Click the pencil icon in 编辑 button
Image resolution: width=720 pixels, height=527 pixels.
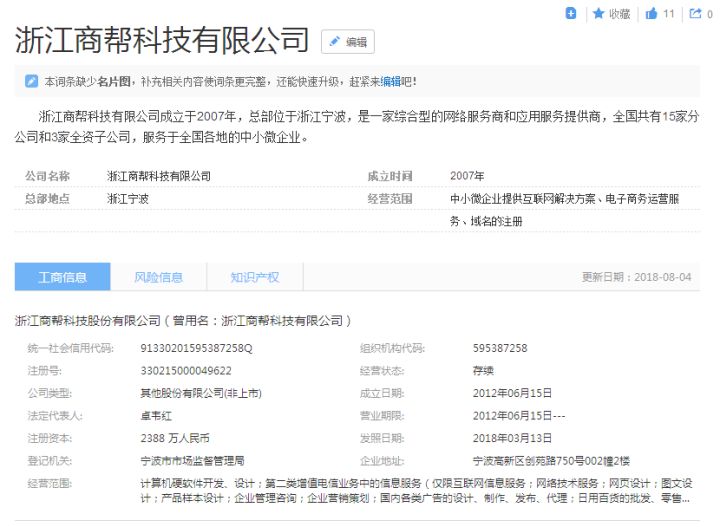[x=335, y=42]
